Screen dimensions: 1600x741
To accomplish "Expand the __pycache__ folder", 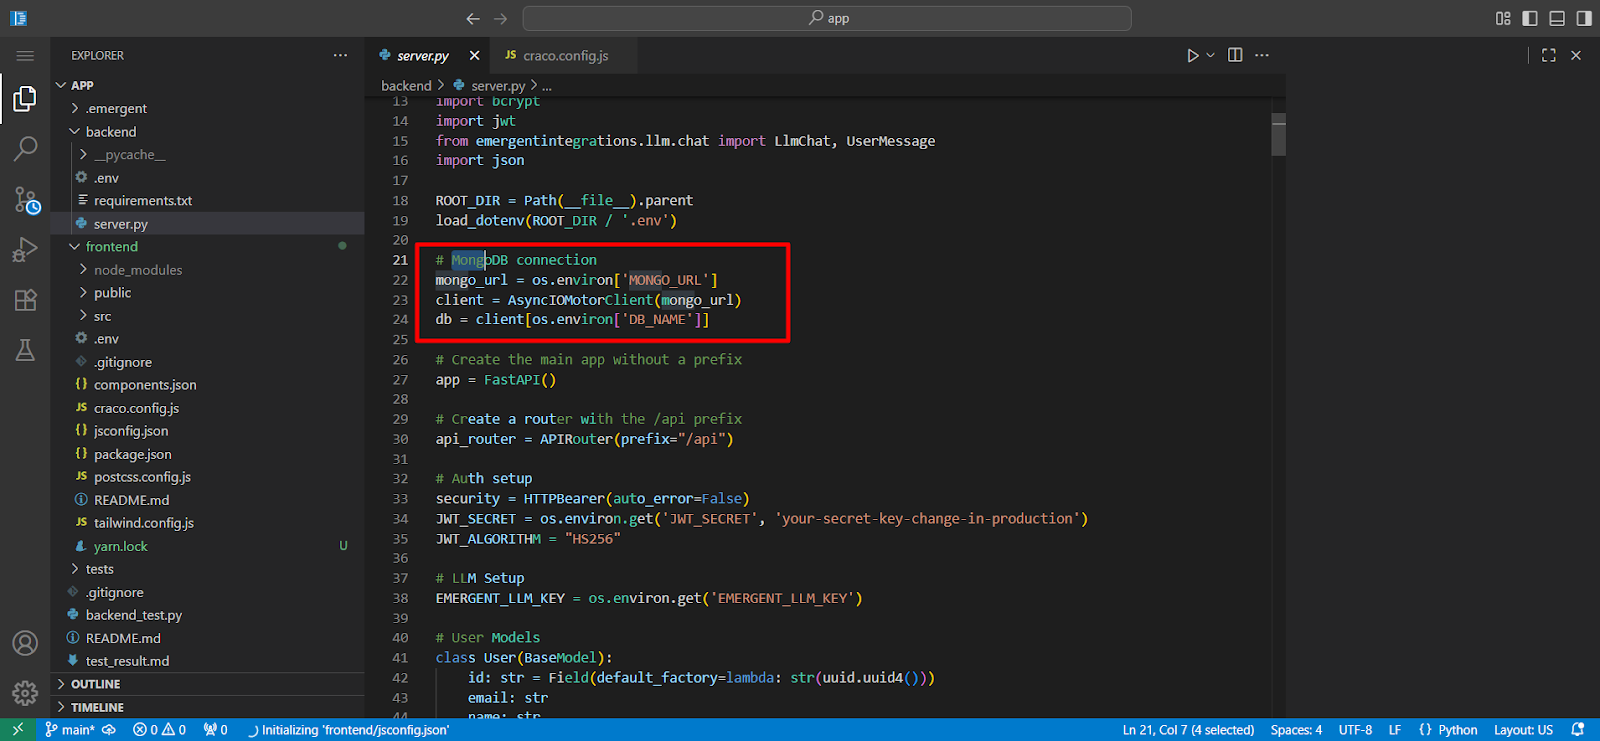I will point(208,155).
